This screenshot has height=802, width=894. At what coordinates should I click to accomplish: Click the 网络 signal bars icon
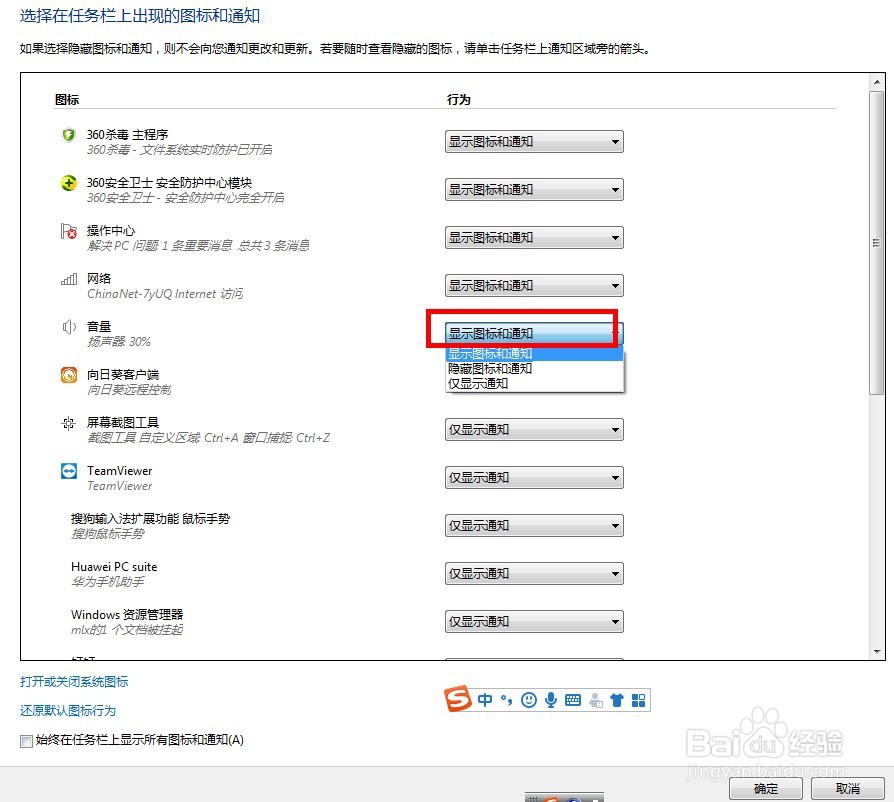pyautogui.click(x=68, y=279)
